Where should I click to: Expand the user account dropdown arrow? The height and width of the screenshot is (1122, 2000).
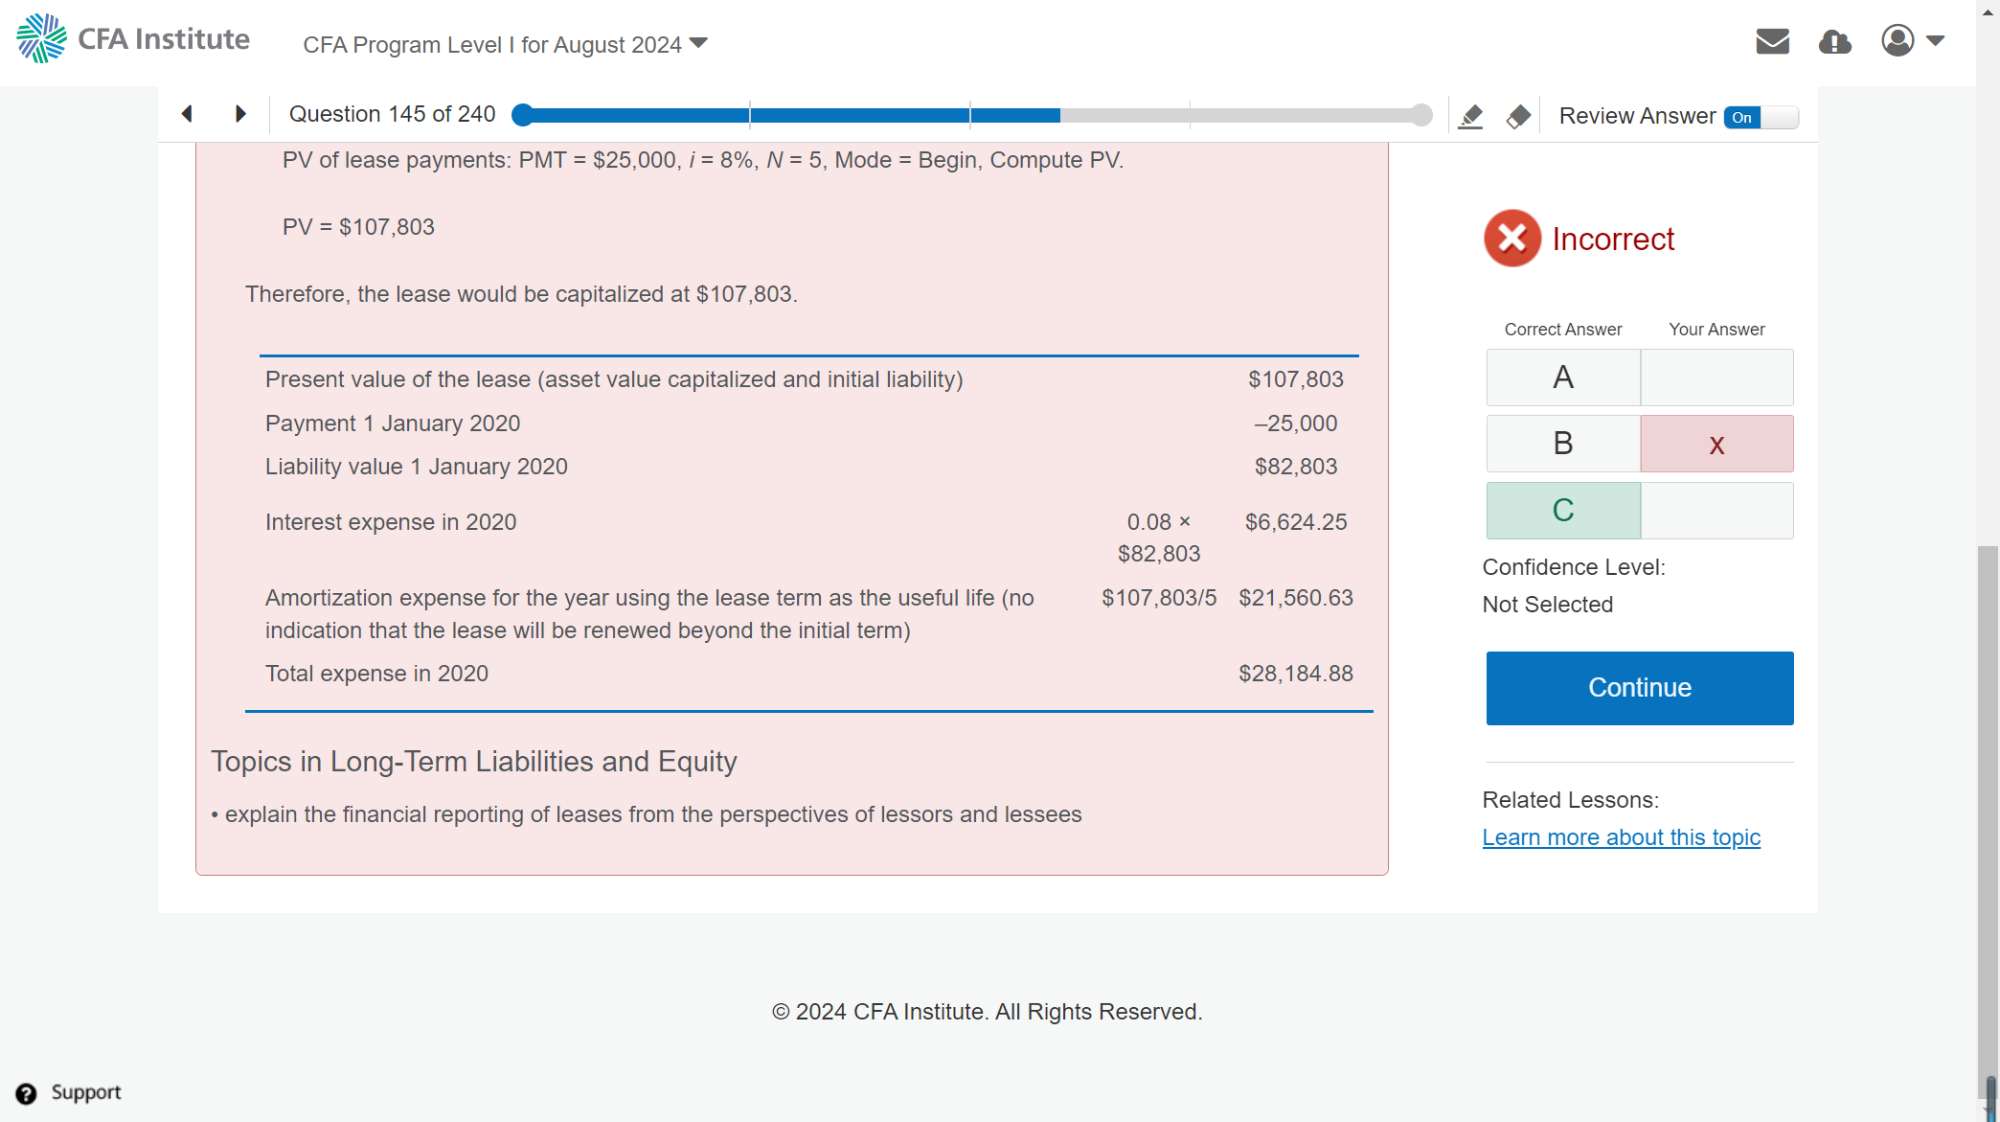click(x=1935, y=41)
